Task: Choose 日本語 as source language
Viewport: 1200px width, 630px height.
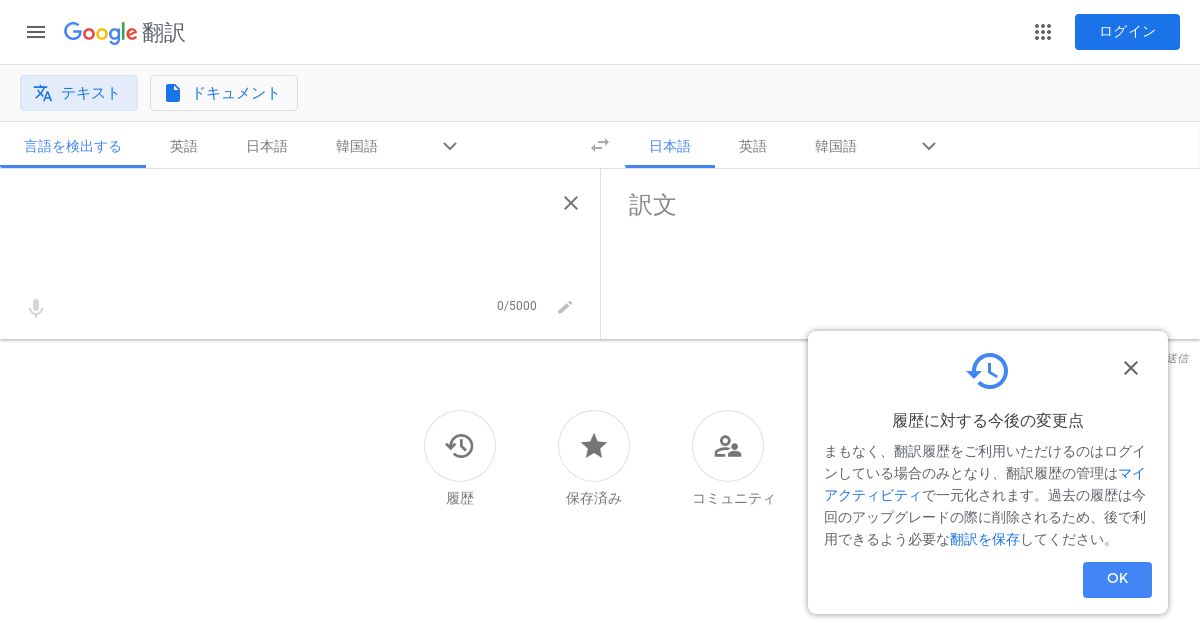Action: point(267,146)
